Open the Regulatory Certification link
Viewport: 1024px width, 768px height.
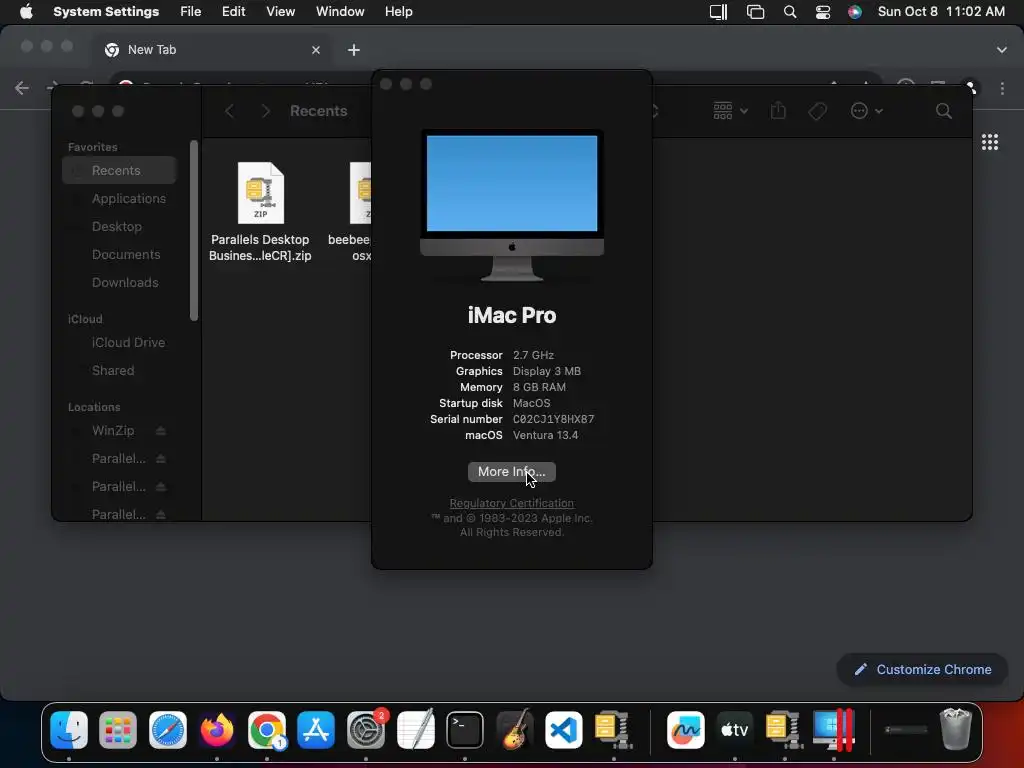pos(512,504)
